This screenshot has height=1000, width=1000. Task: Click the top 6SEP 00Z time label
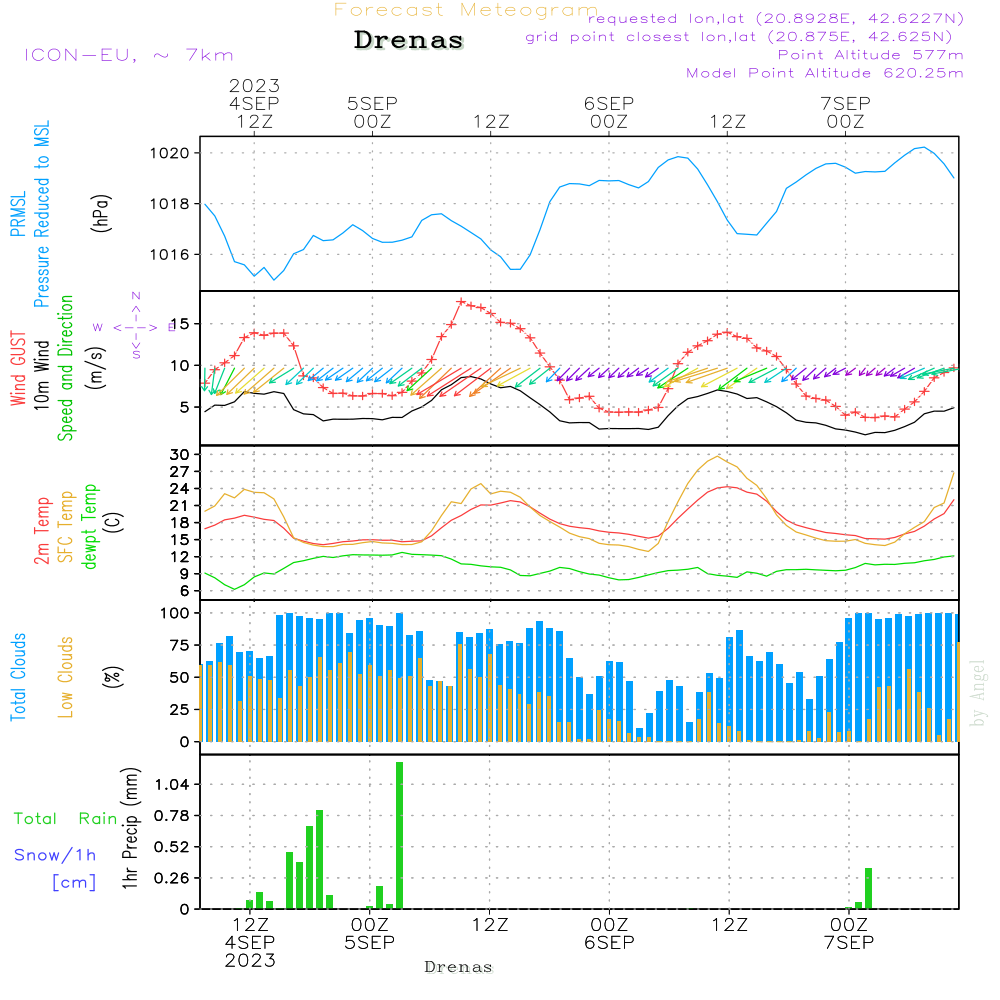click(x=609, y=112)
